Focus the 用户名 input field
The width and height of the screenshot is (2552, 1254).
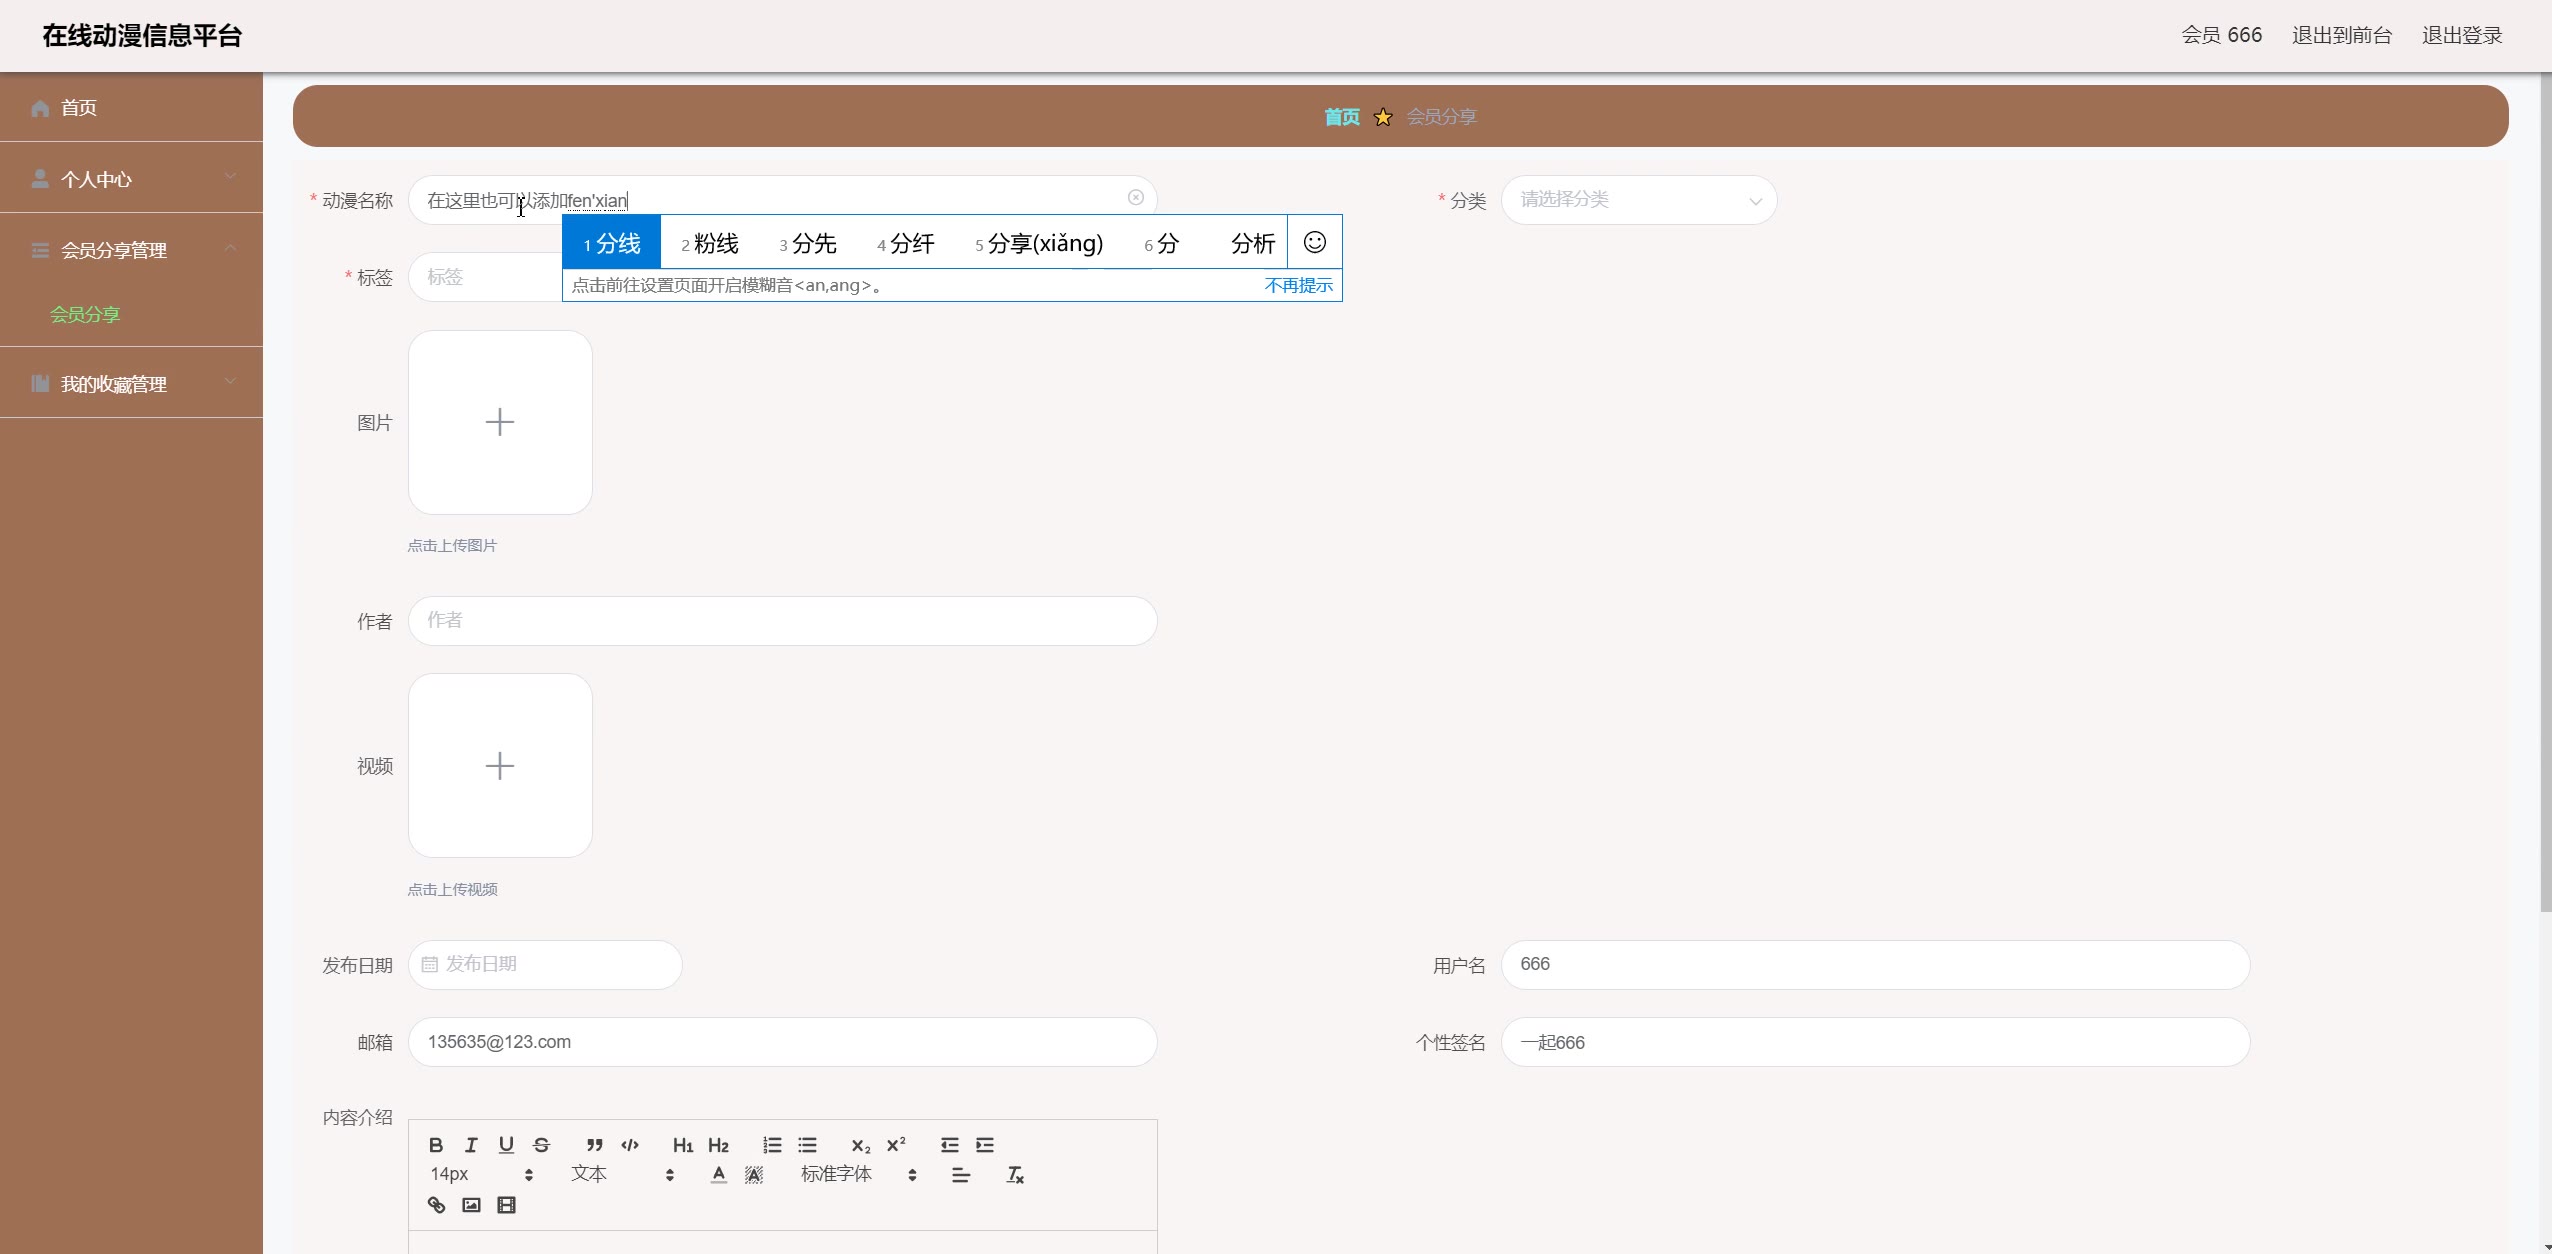(x=1875, y=965)
